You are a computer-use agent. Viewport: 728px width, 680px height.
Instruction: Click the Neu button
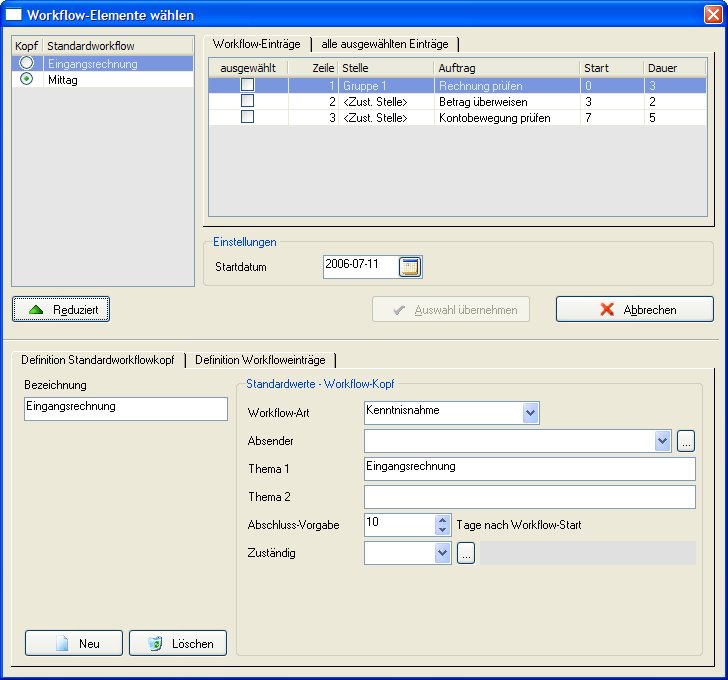point(74,643)
